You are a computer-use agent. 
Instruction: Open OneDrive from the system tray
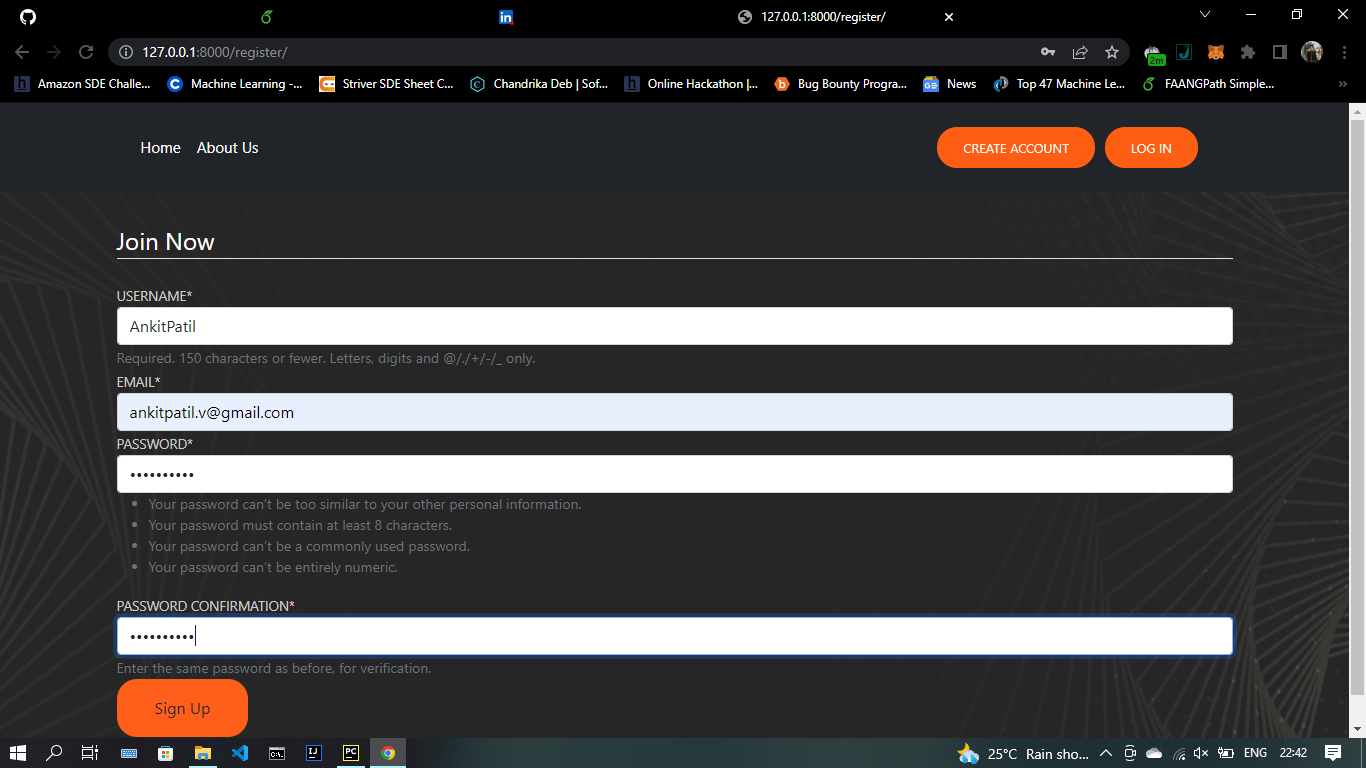tap(1153, 753)
